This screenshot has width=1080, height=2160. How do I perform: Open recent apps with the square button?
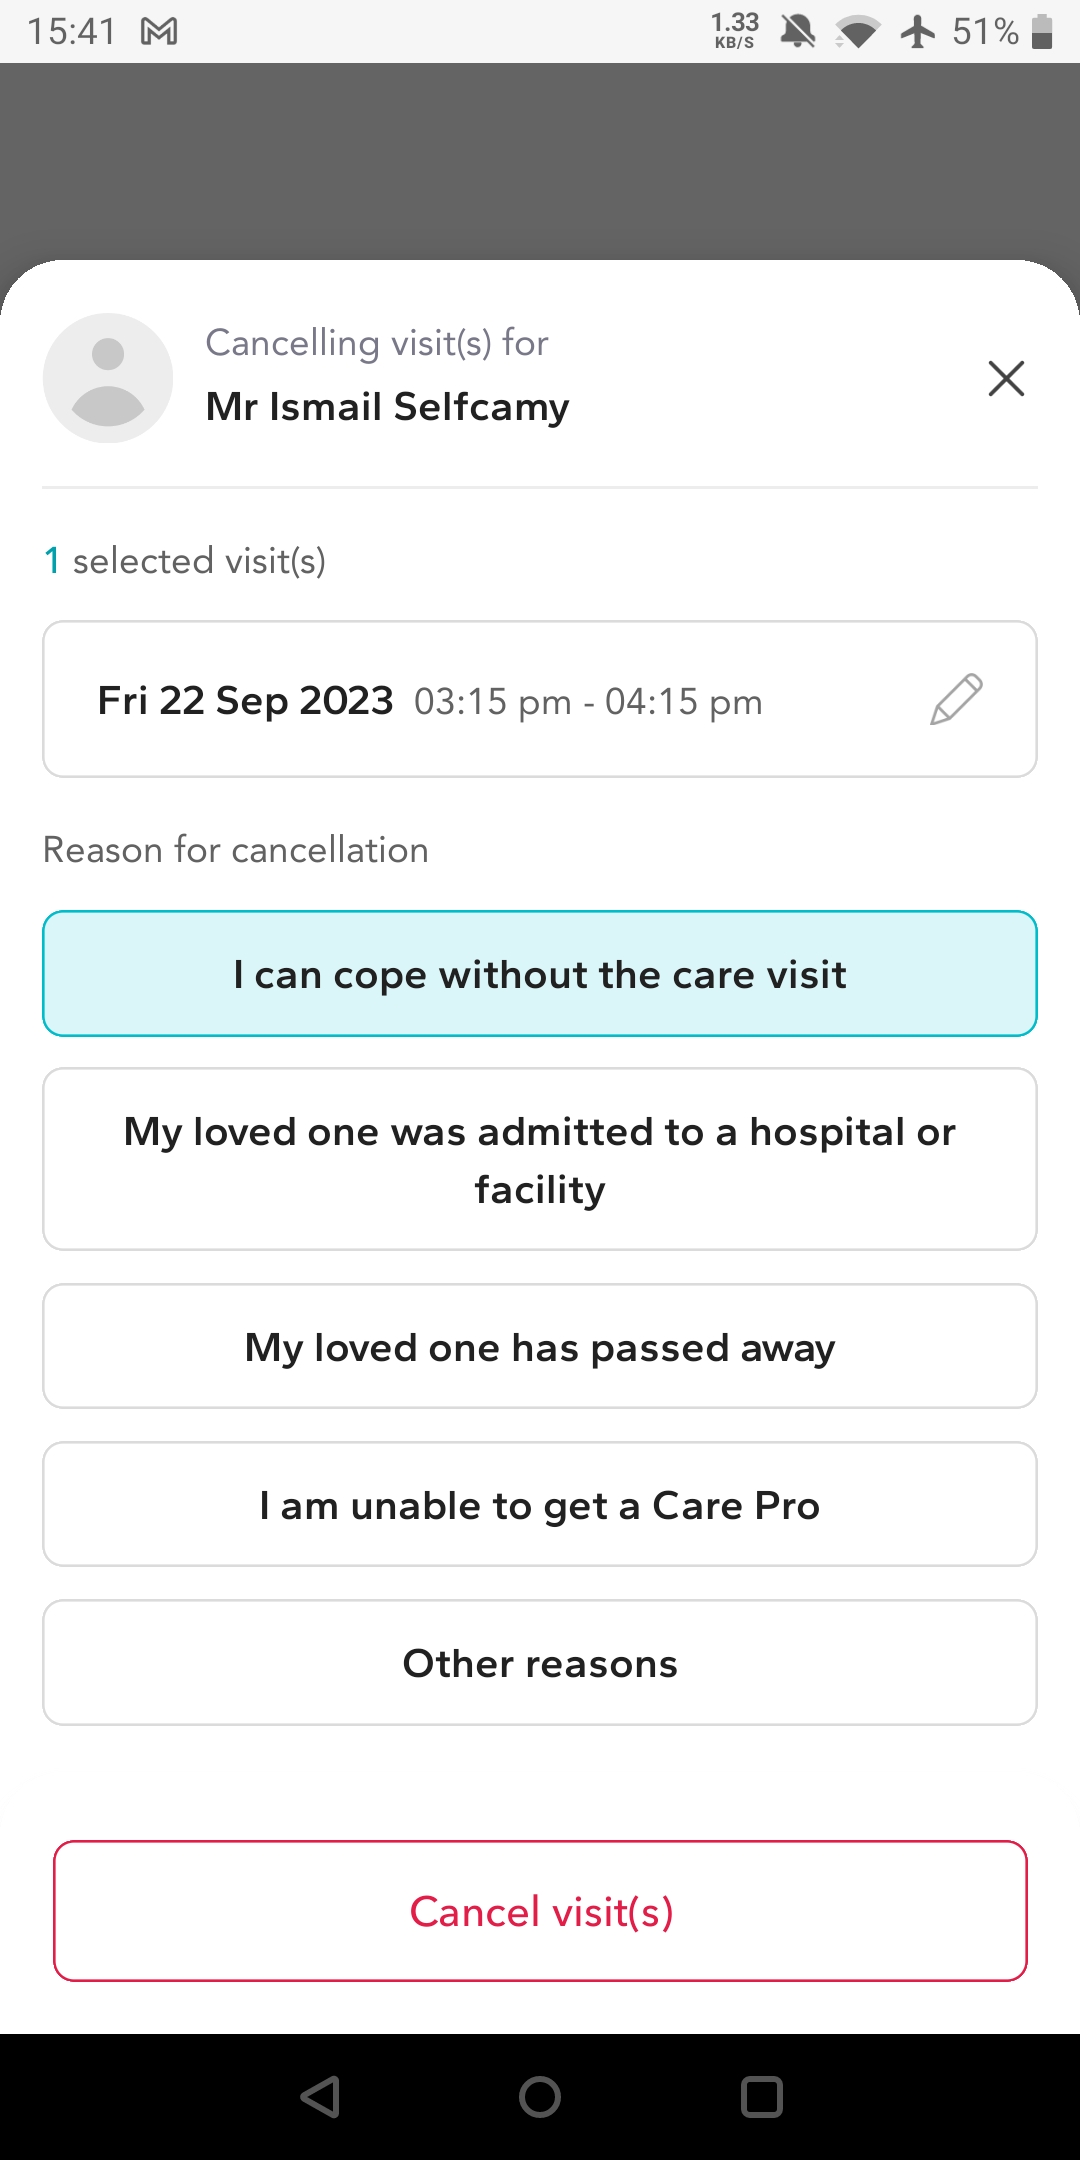pyautogui.click(x=761, y=2097)
